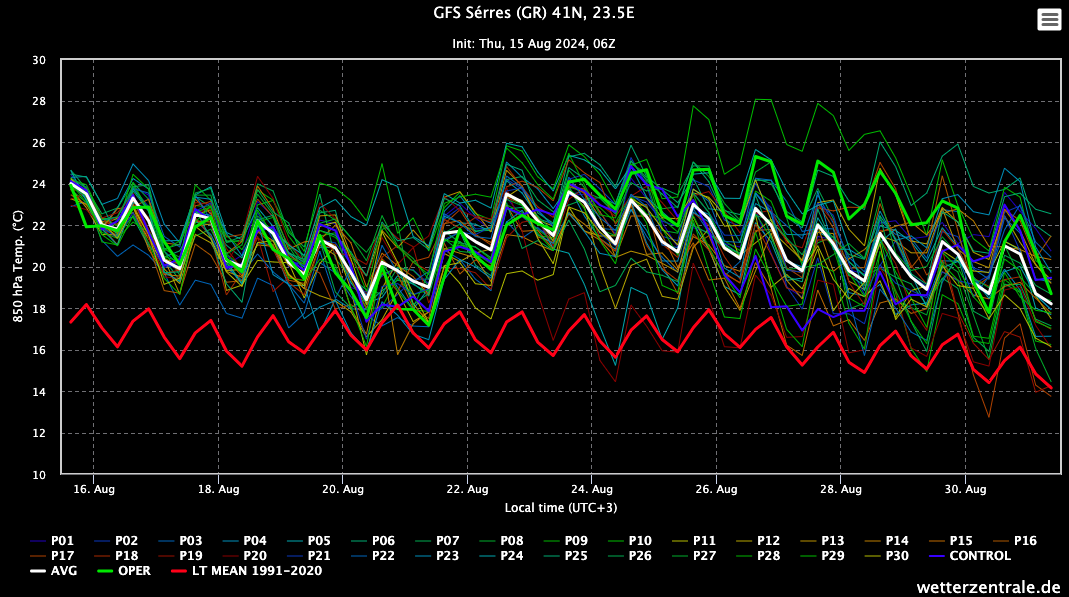This screenshot has height=597, width=1069.
Task: Hide the P12 legend entry
Action: click(x=758, y=540)
